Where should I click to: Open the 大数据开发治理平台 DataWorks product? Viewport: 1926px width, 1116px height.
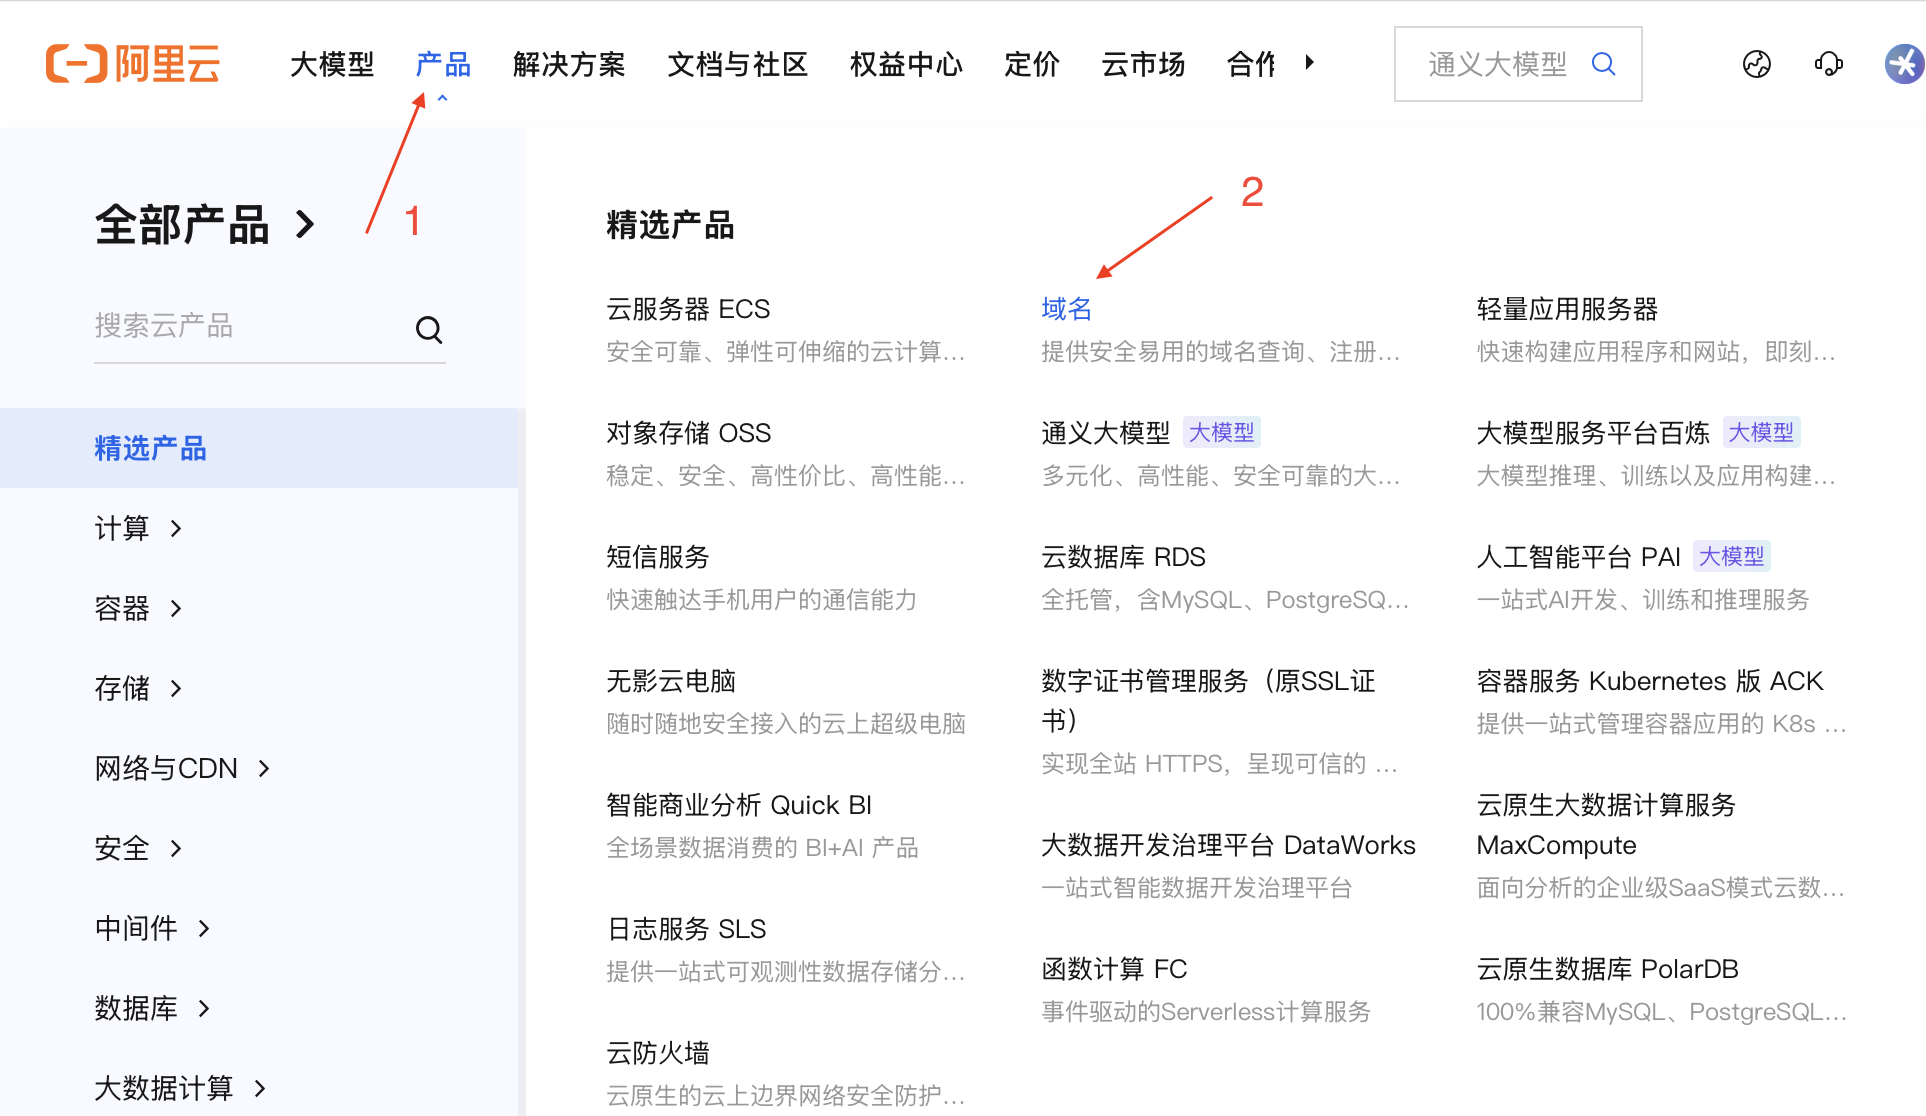1228,845
